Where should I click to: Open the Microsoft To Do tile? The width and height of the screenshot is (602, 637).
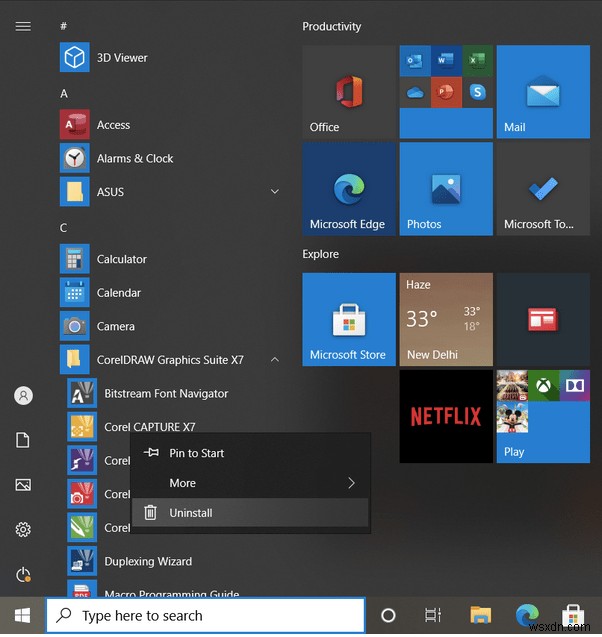(543, 189)
